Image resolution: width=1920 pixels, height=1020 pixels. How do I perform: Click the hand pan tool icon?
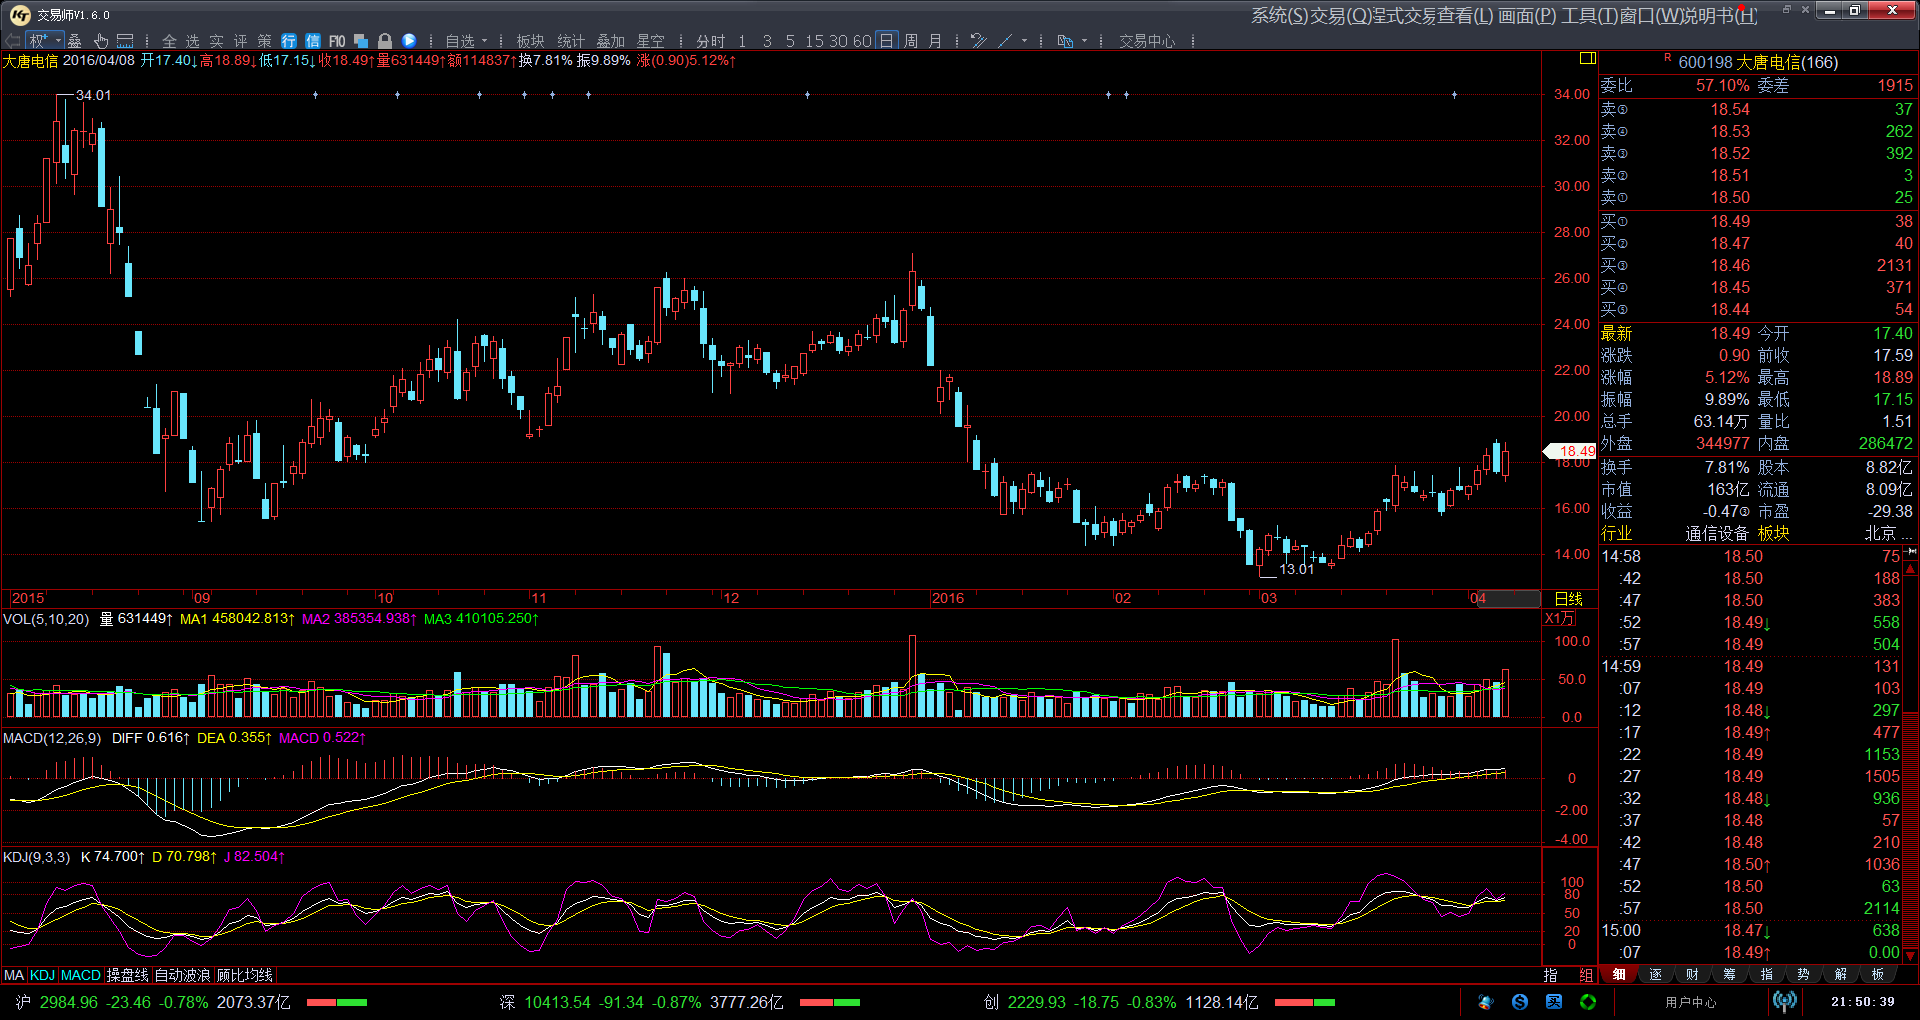(101, 41)
